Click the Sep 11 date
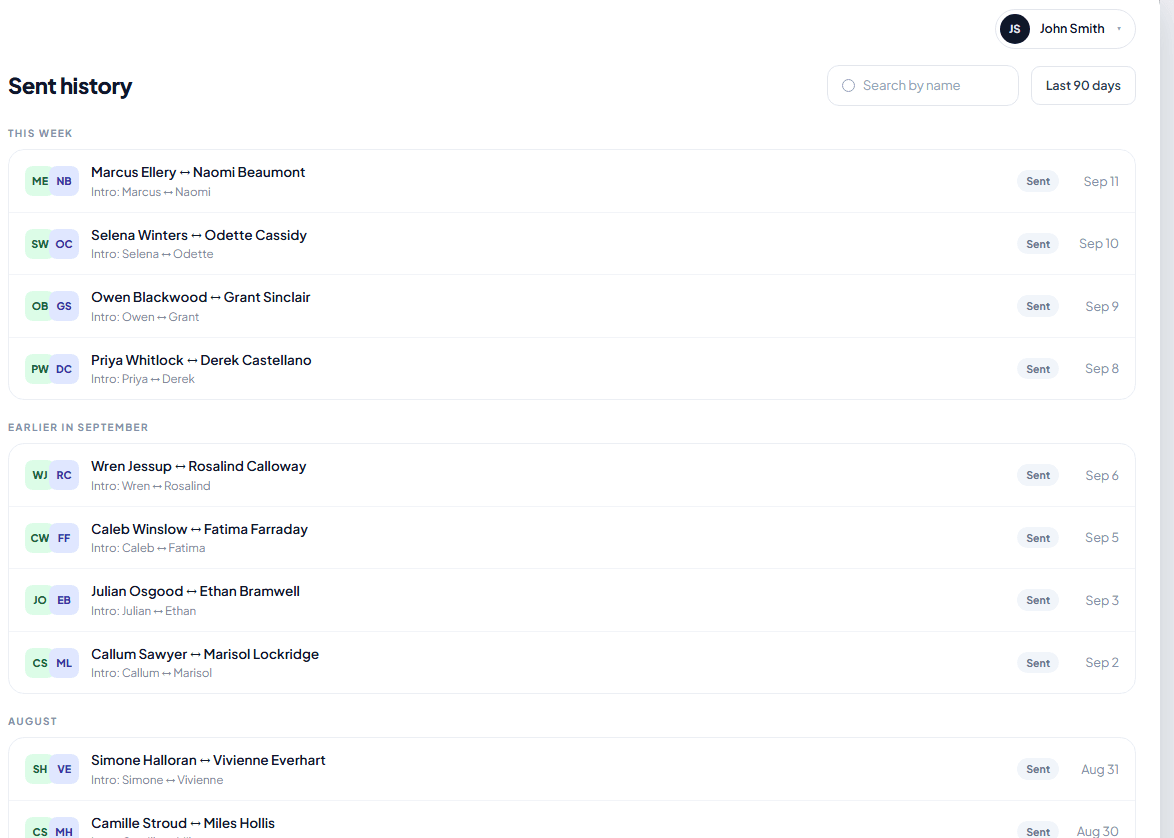This screenshot has width=1174, height=838. tap(1101, 181)
